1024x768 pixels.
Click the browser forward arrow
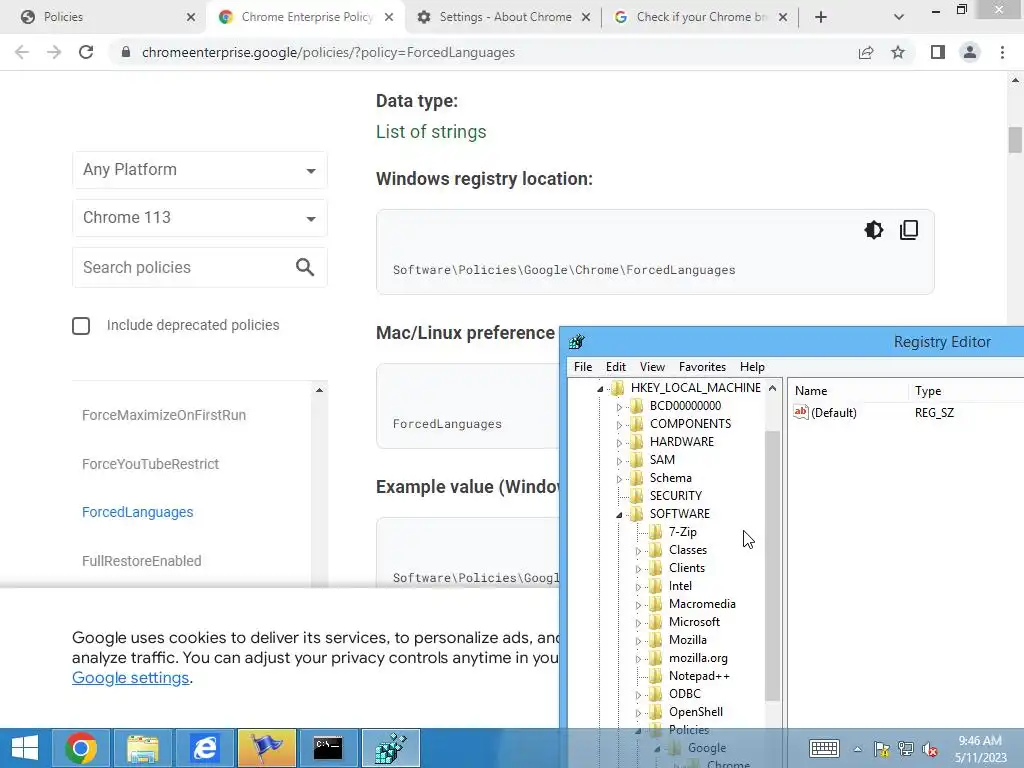54,52
